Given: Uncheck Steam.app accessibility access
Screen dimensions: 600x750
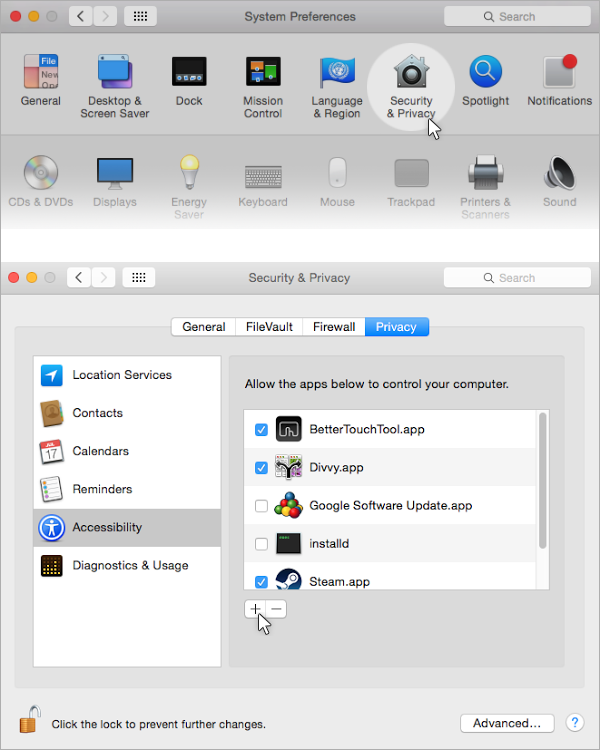Looking at the screenshot, I should 261,582.
